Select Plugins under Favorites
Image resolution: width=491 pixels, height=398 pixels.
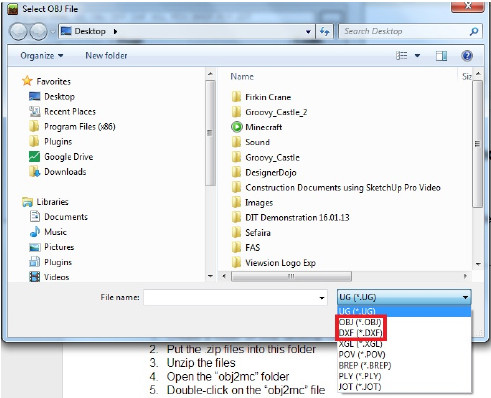click(x=50, y=141)
